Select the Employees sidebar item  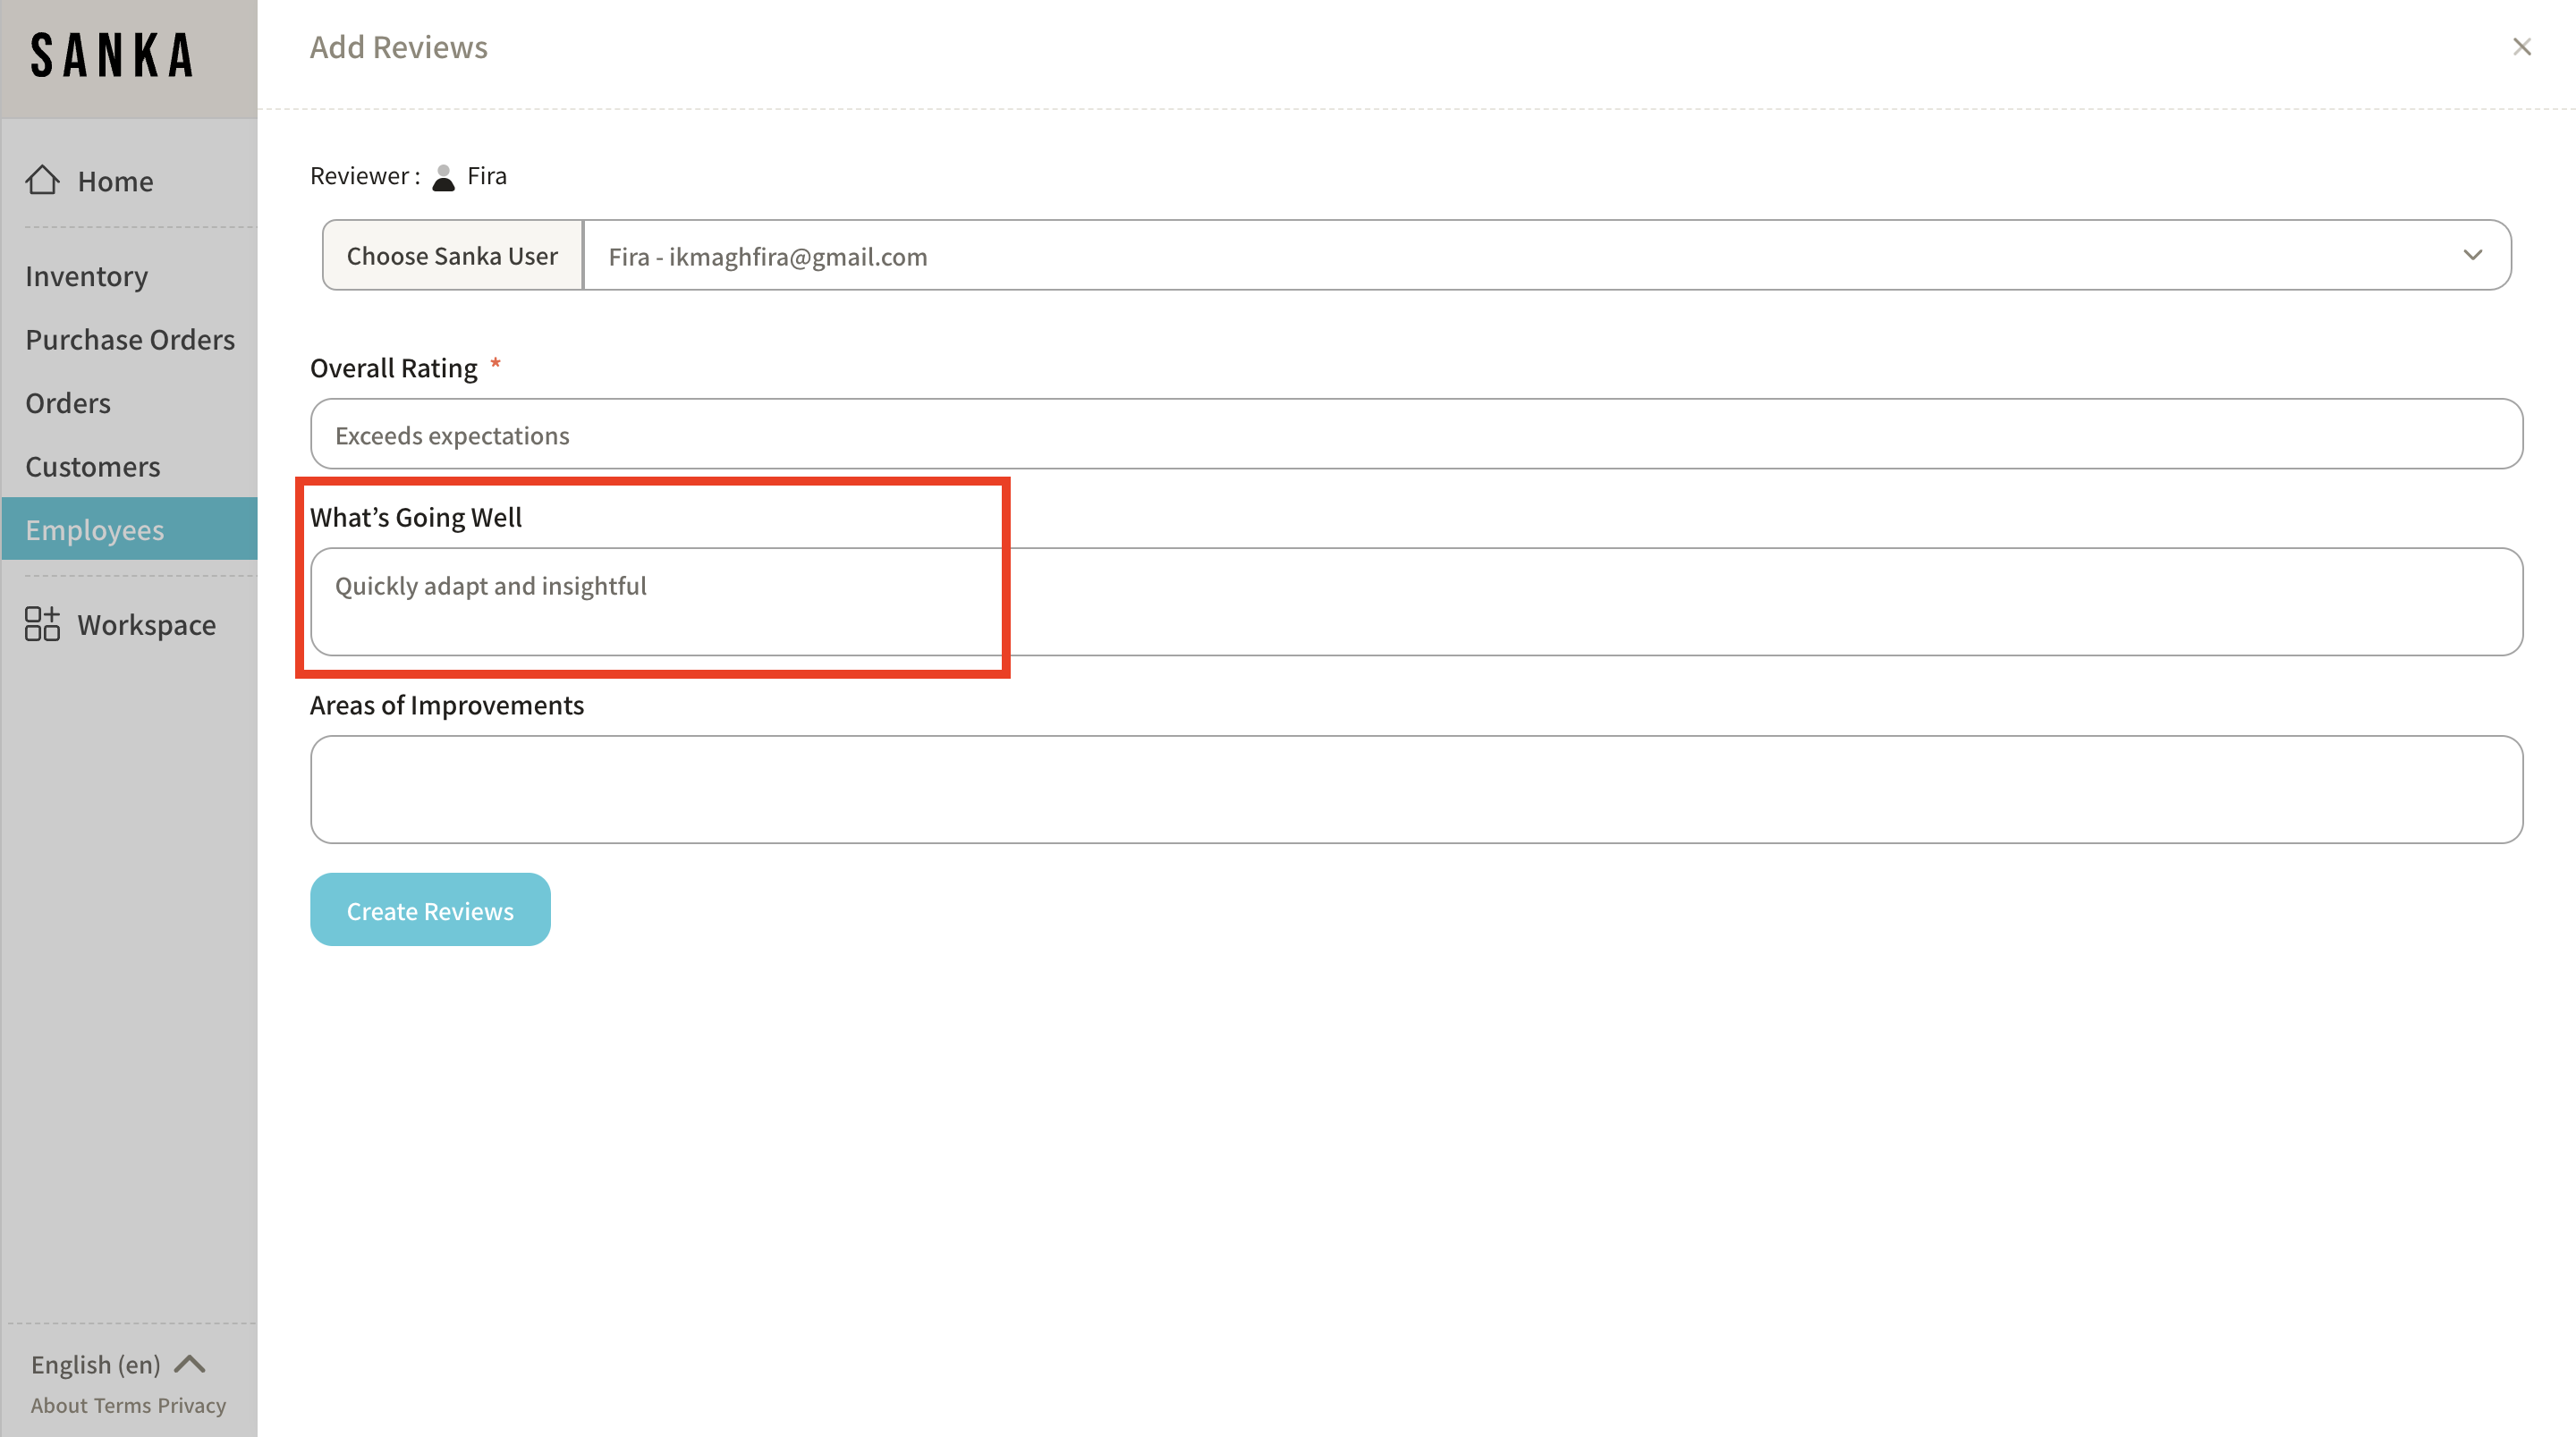click(95, 530)
